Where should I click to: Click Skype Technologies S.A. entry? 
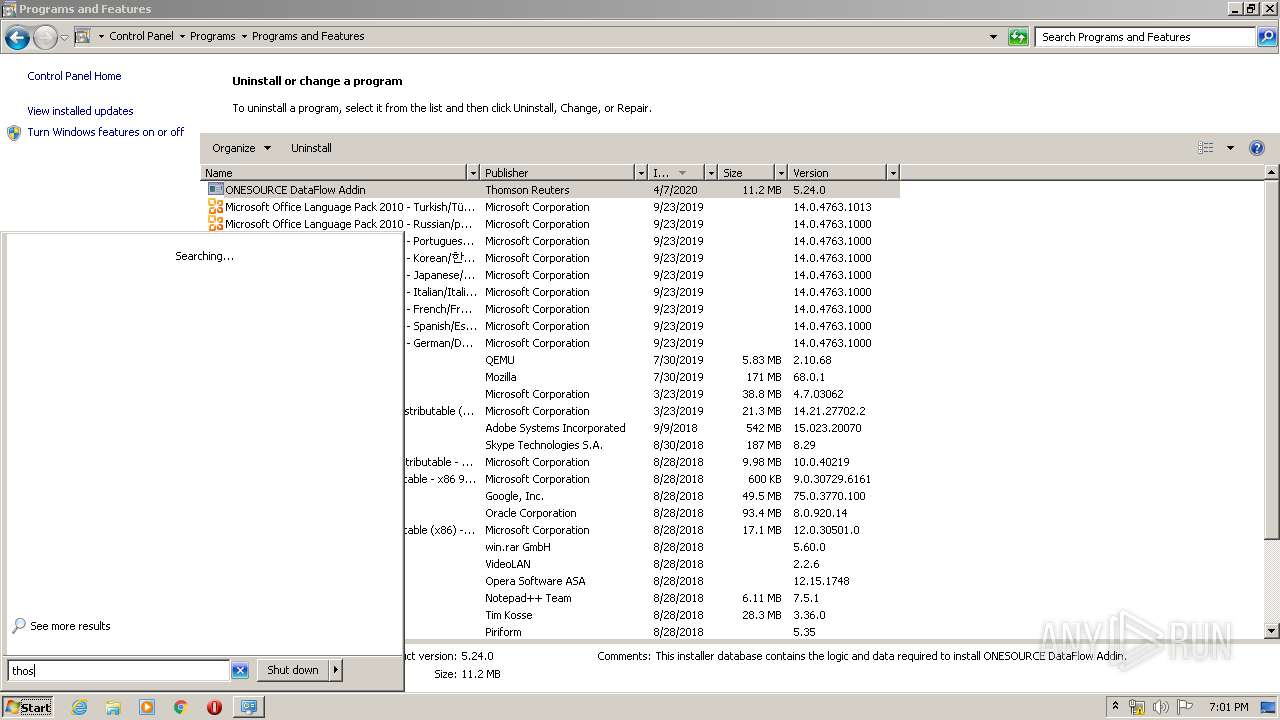point(544,445)
